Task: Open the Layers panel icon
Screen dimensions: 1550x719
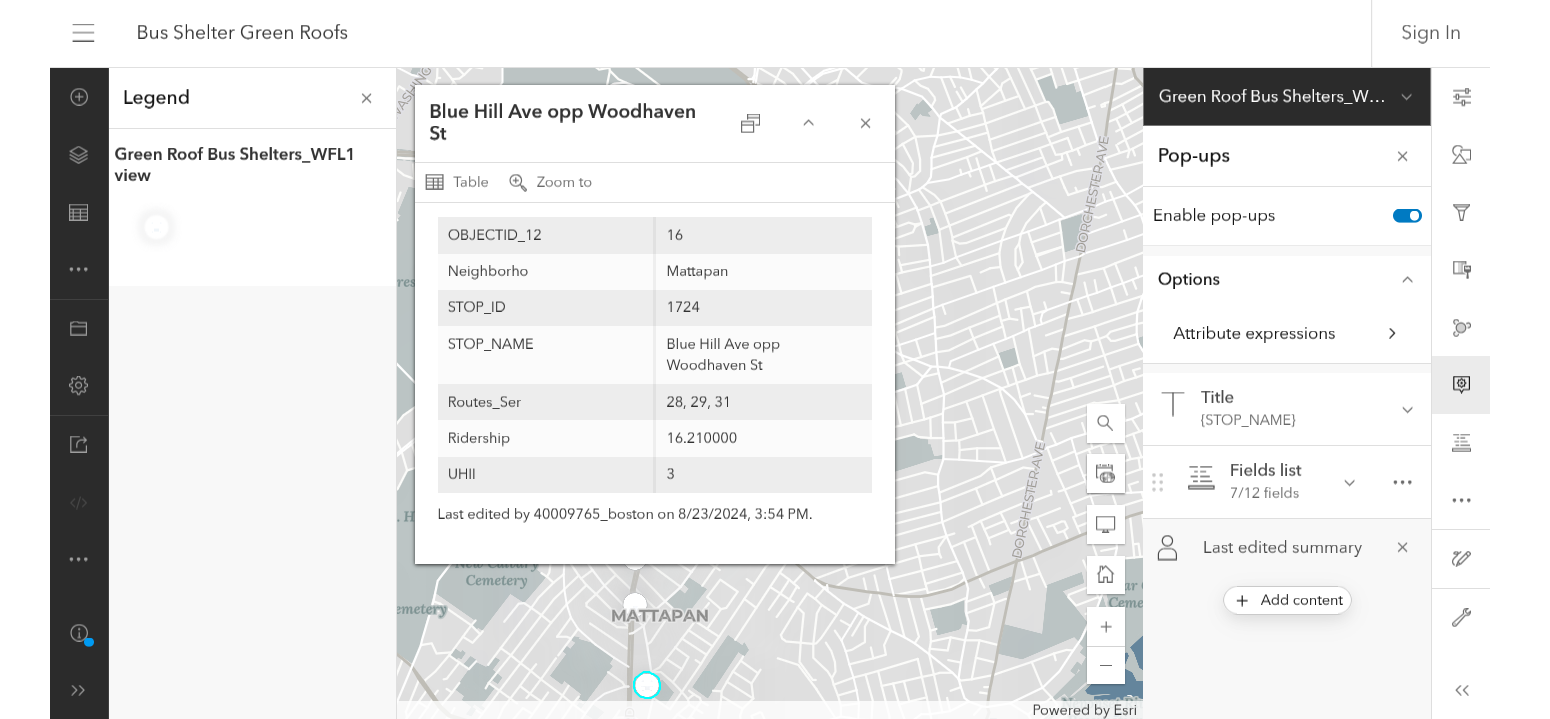Action: click(79, 155)
